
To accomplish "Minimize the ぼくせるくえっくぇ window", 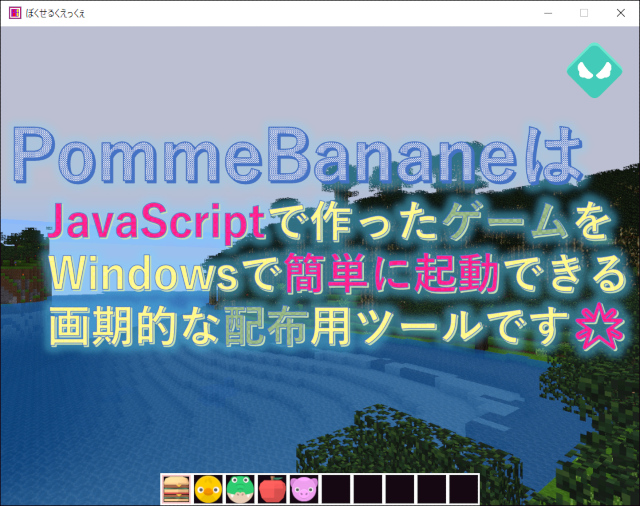I will click(x=548, y=13).
